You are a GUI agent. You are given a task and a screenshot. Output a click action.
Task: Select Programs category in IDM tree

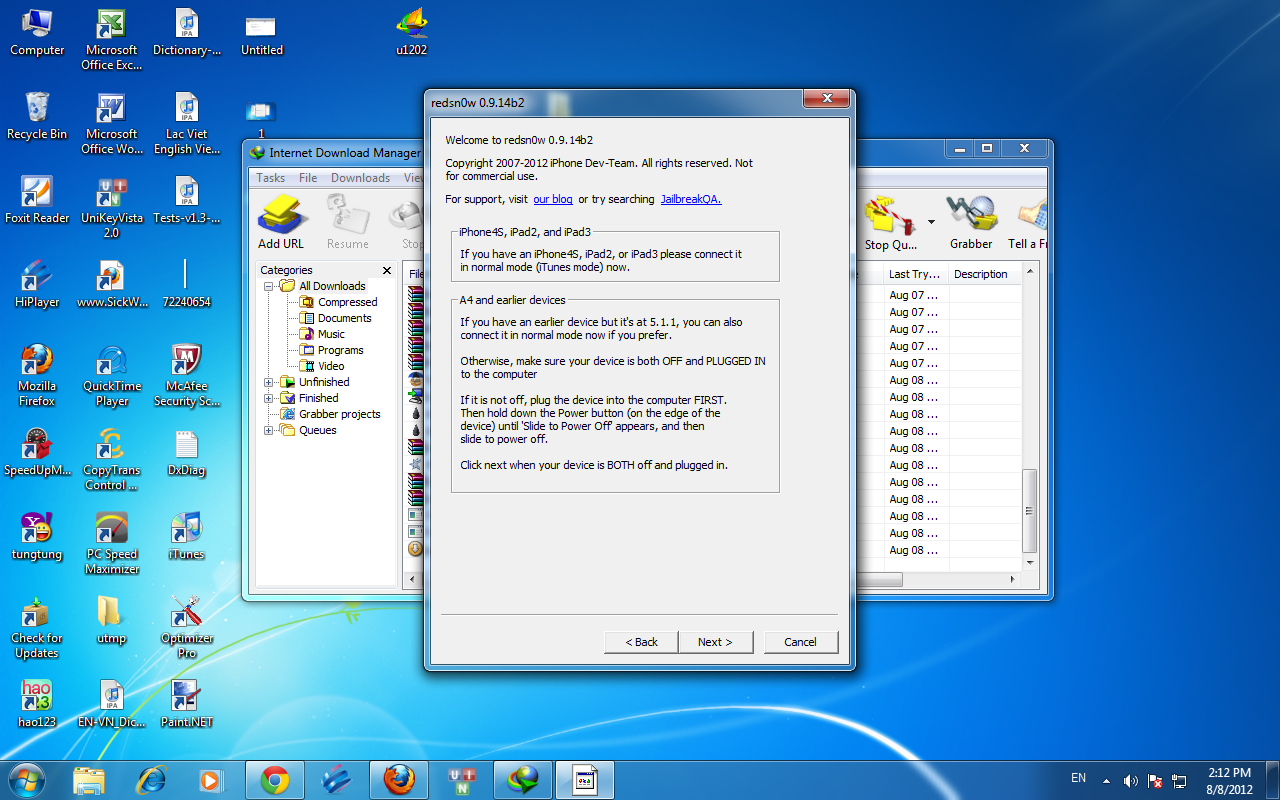[x=340, y=350]
